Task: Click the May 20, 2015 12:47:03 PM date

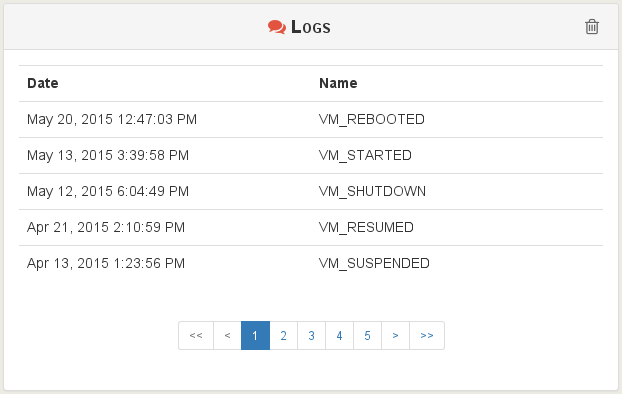Action: point(112,119)
